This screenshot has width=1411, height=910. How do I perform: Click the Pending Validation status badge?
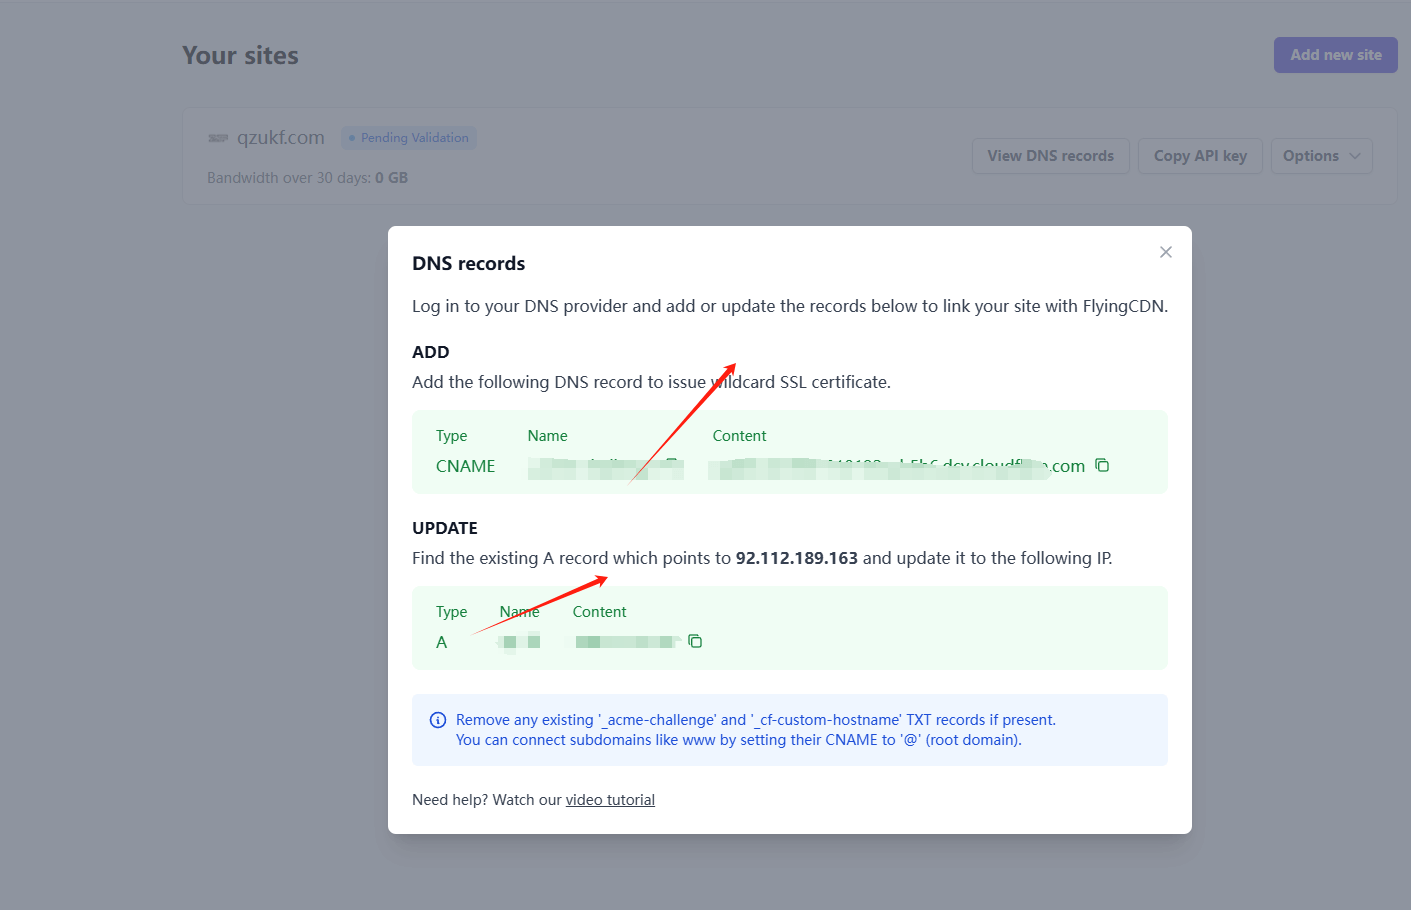(409, 138)
